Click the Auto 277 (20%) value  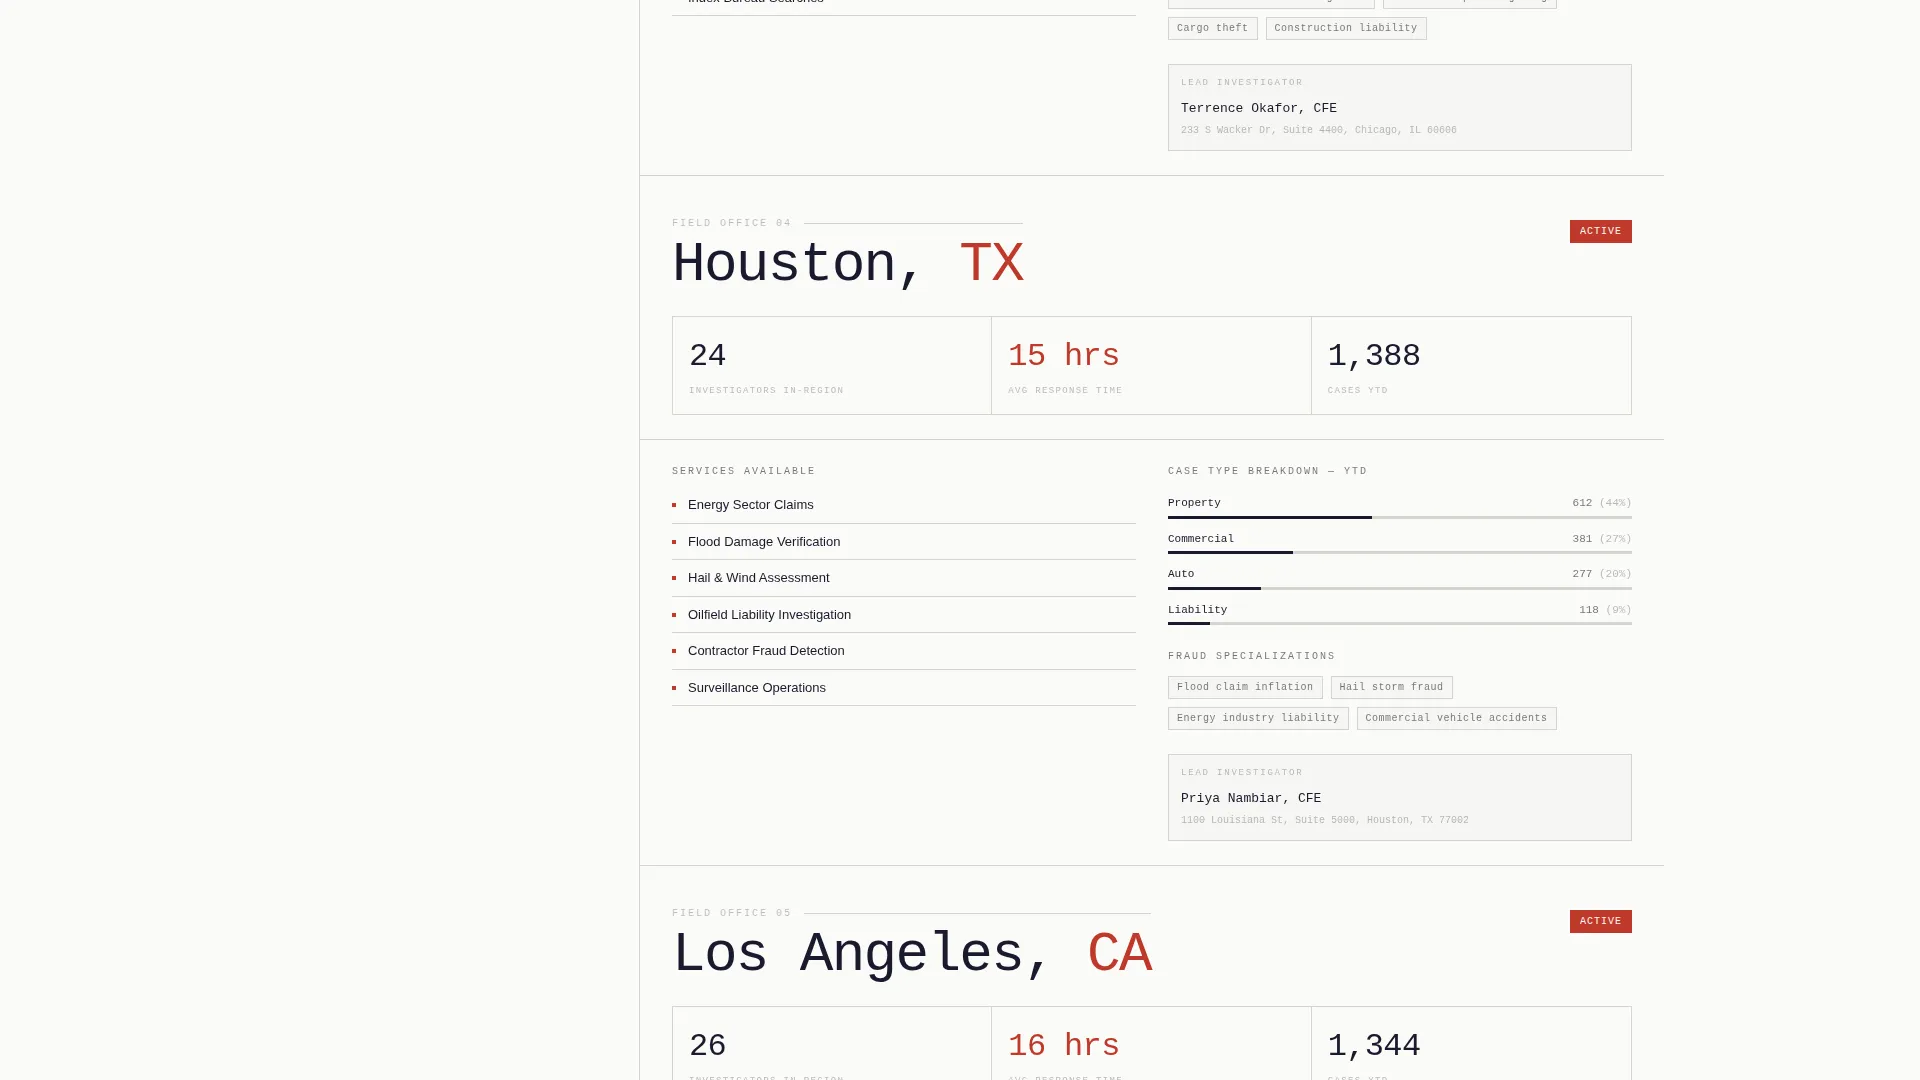(1602, 574)
